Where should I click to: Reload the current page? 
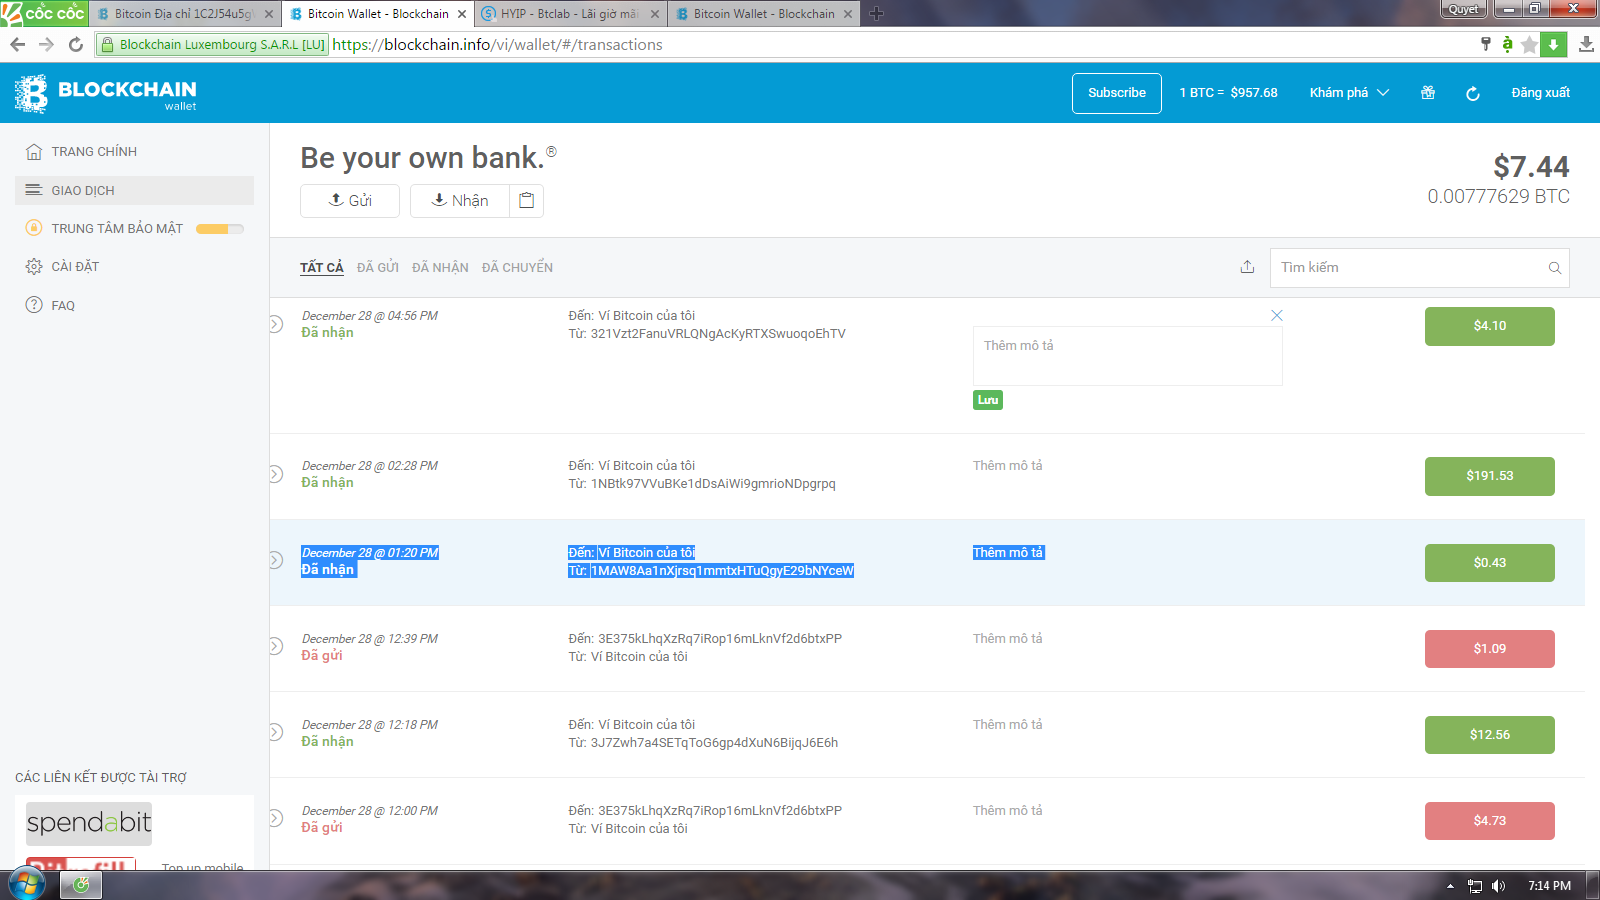point(76,44)
